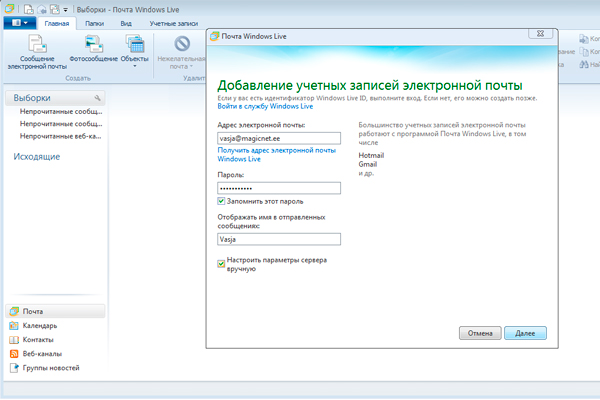Click the e-mail address input field
This screenshot has height=400, width=600.
coord(279,138)
